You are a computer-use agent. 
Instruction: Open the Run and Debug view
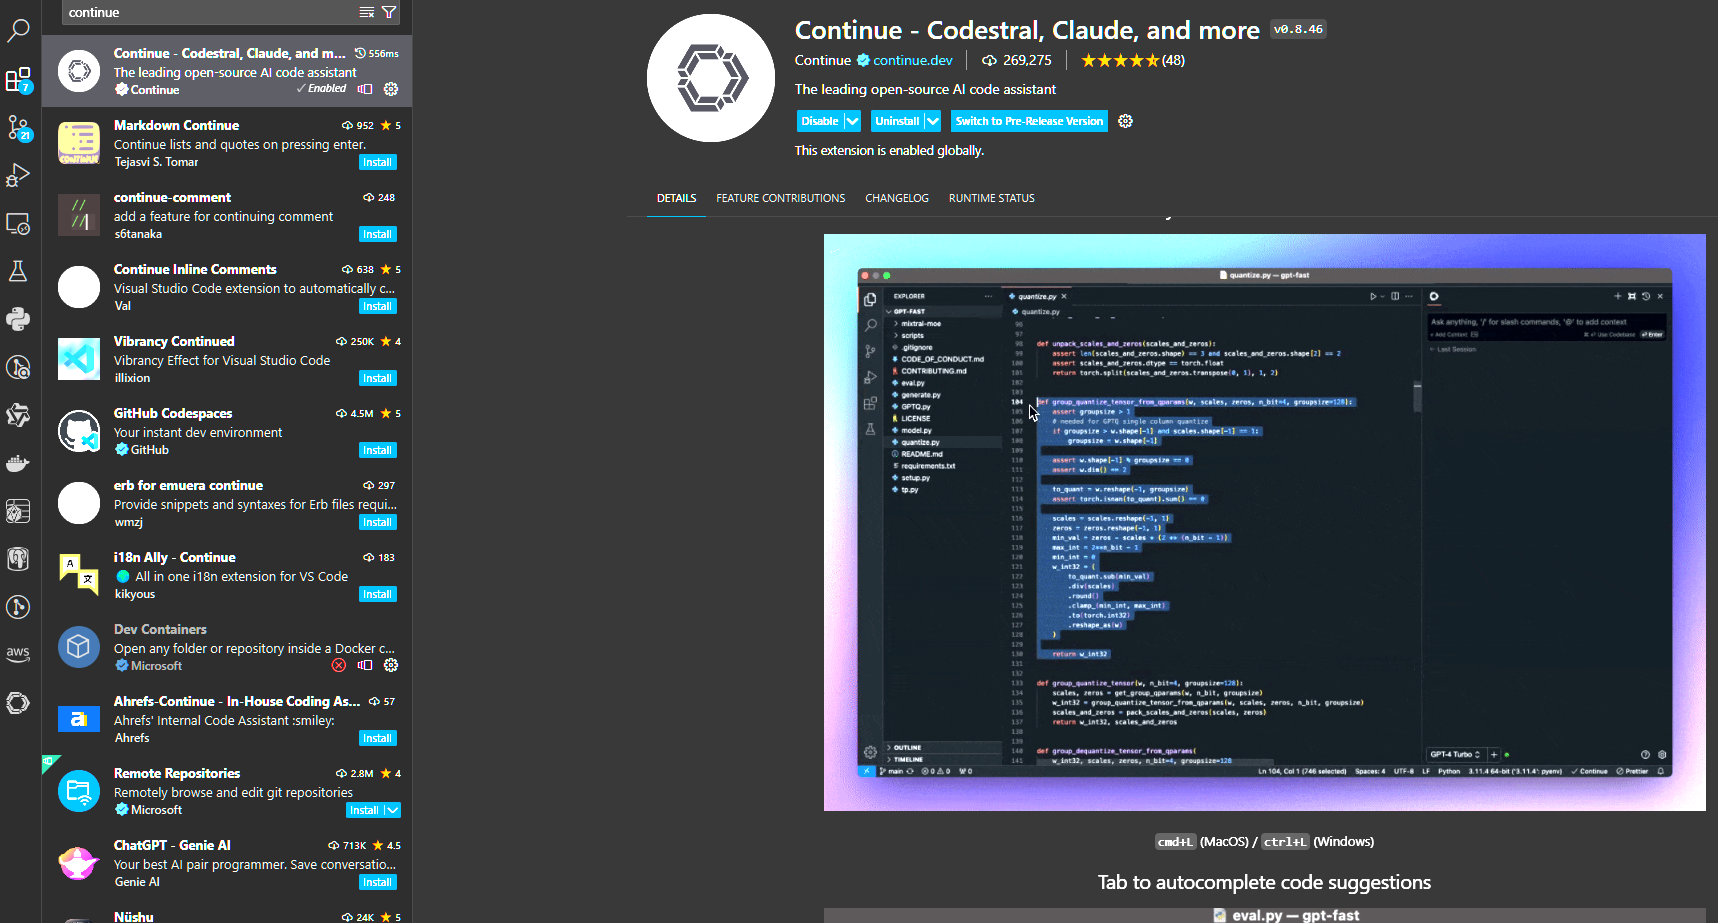click(x=18, y=175)
